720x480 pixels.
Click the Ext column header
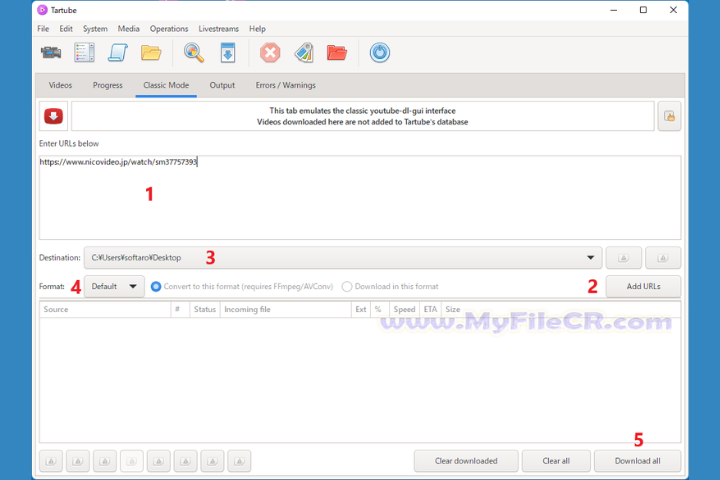point(361,309)
